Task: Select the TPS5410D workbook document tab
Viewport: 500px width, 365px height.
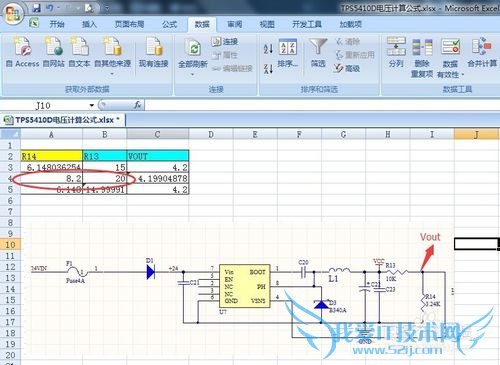Action: pyautogui.click(x=63, y=120)
